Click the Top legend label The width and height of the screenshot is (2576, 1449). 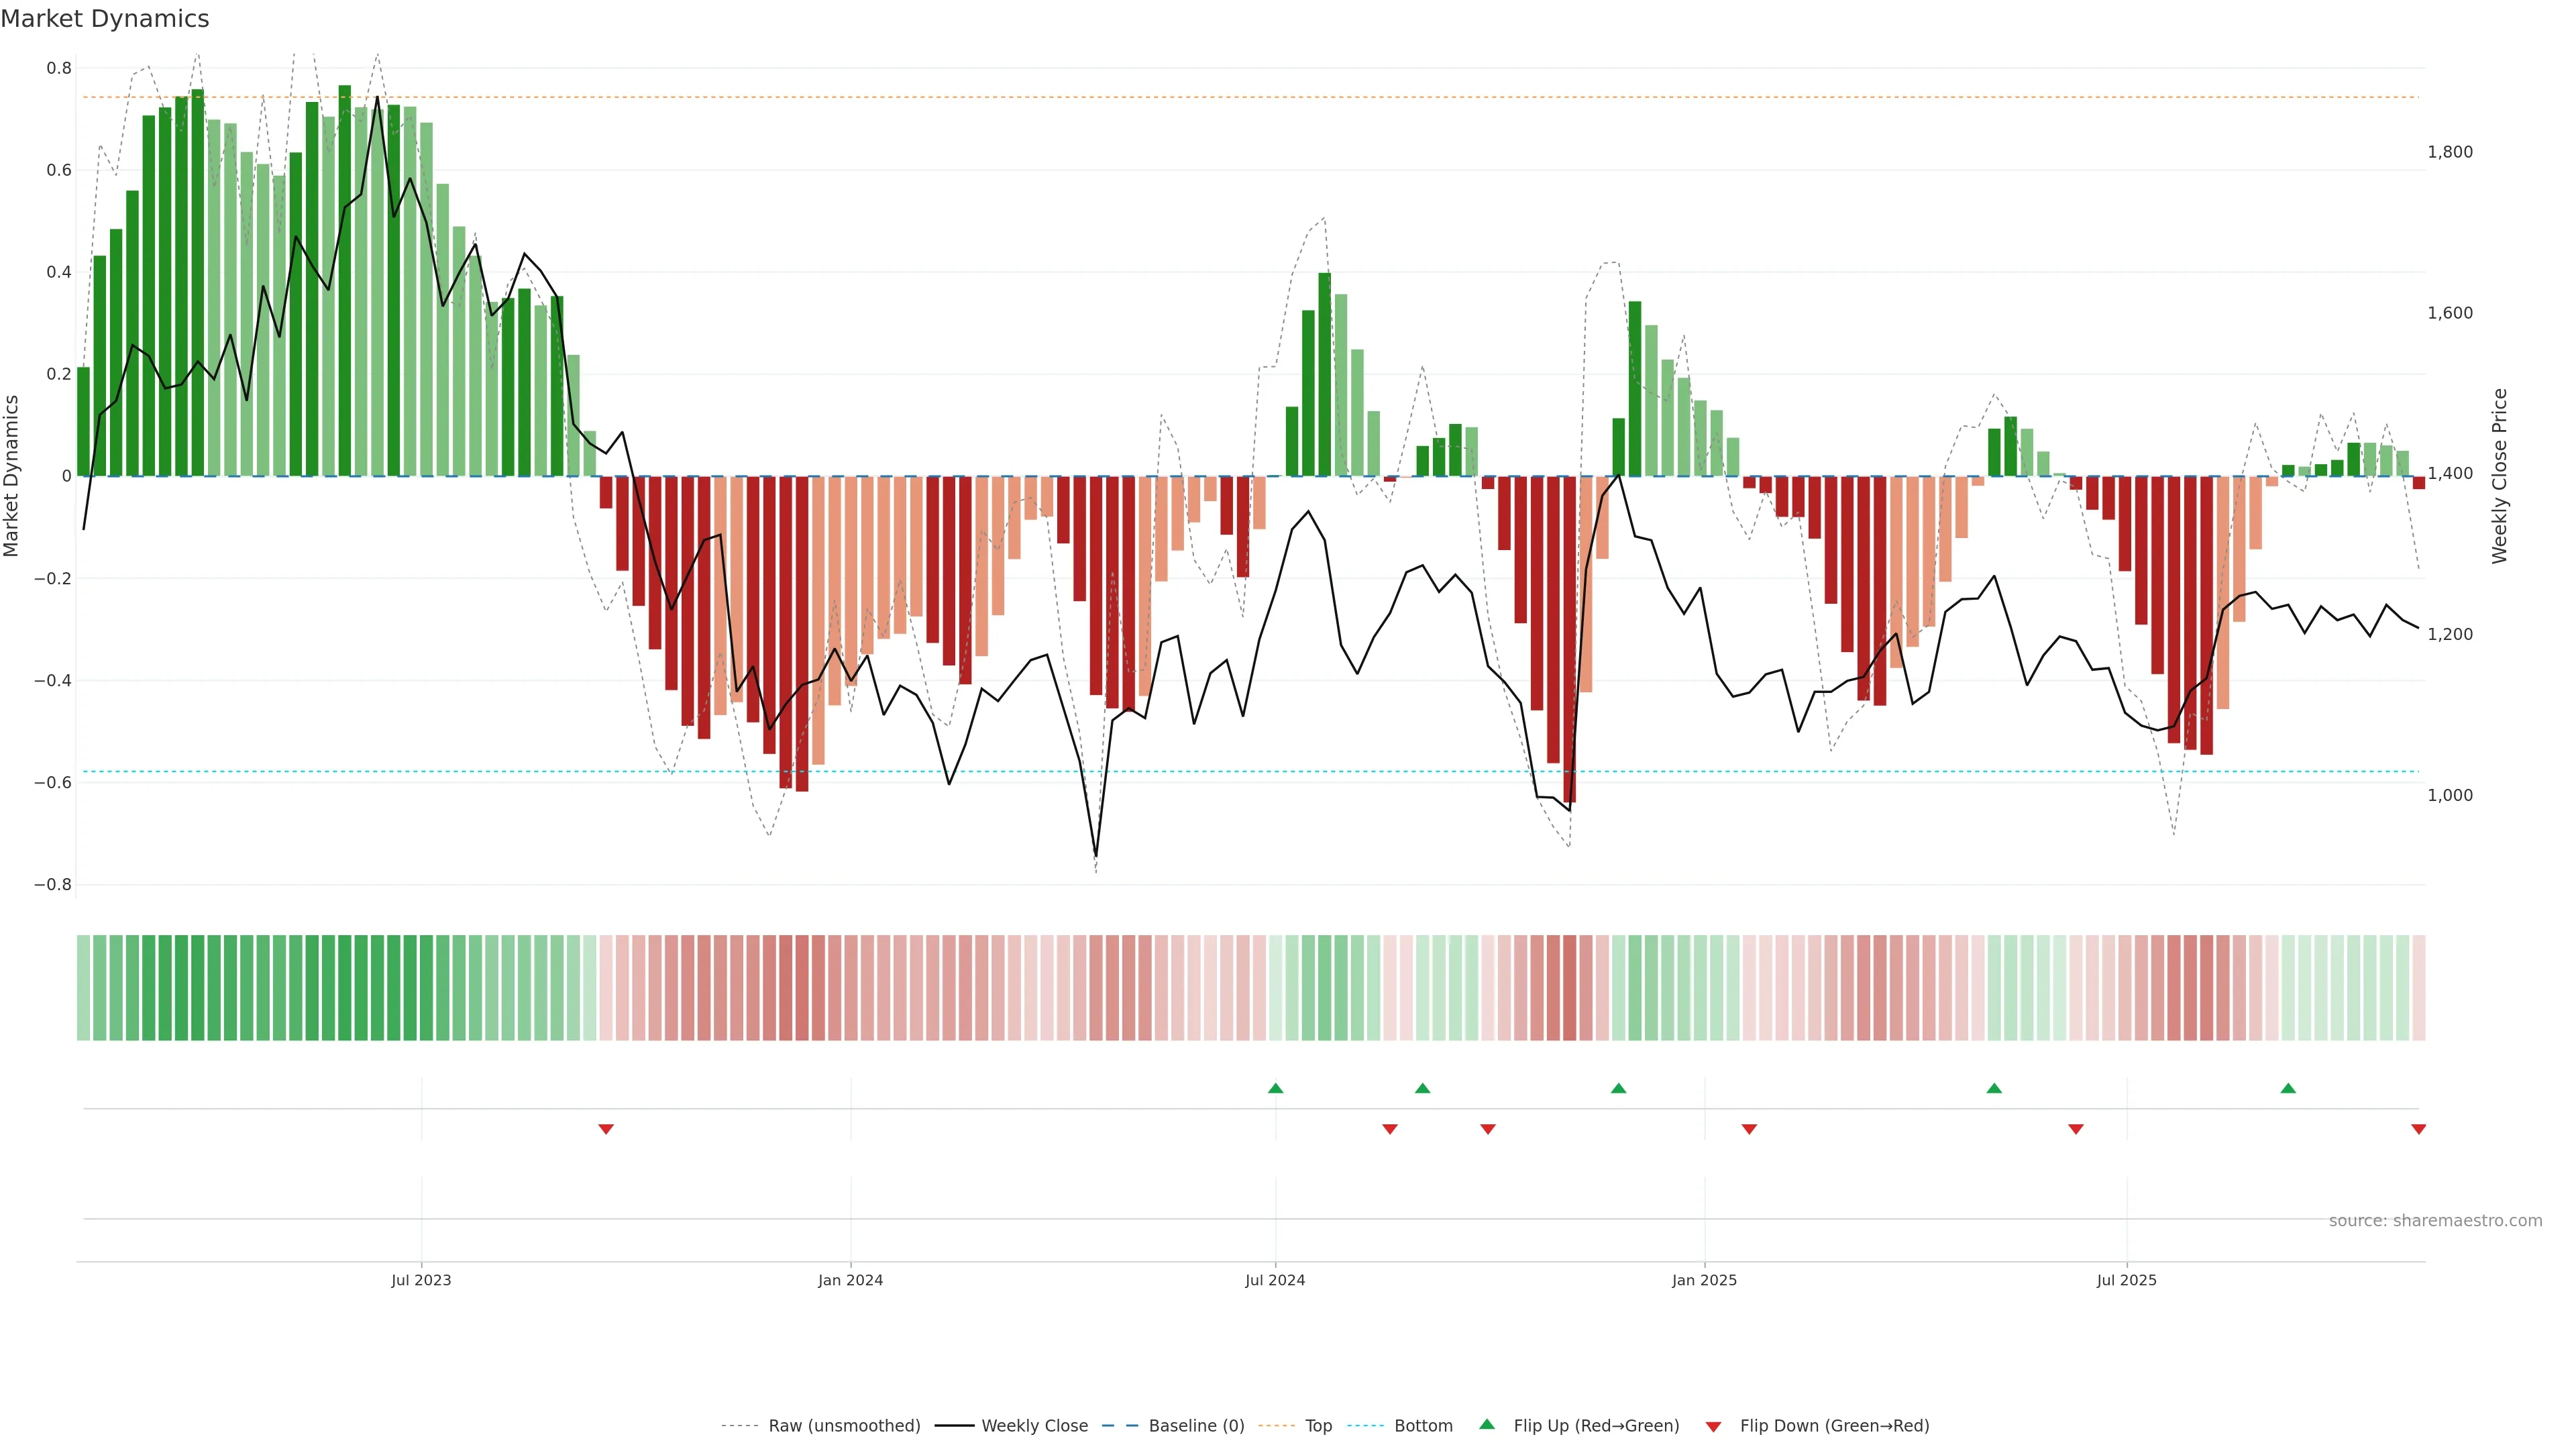click(1318, 1426)
